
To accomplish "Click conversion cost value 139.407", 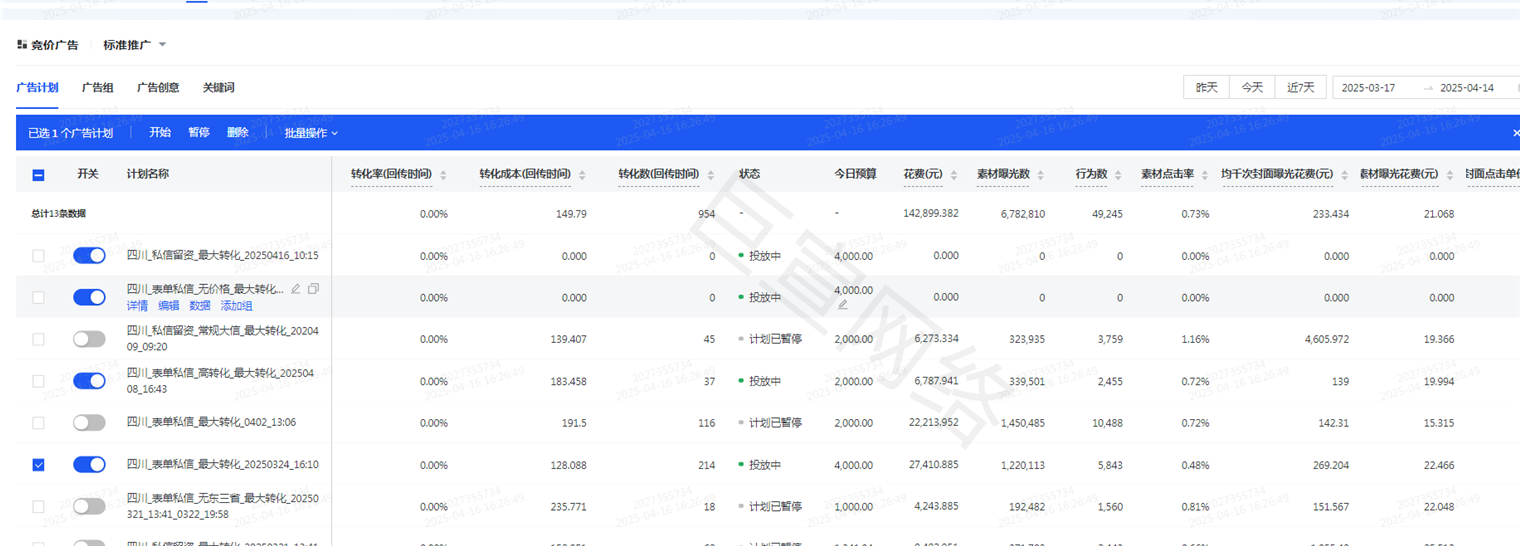I will coord(568,339).
